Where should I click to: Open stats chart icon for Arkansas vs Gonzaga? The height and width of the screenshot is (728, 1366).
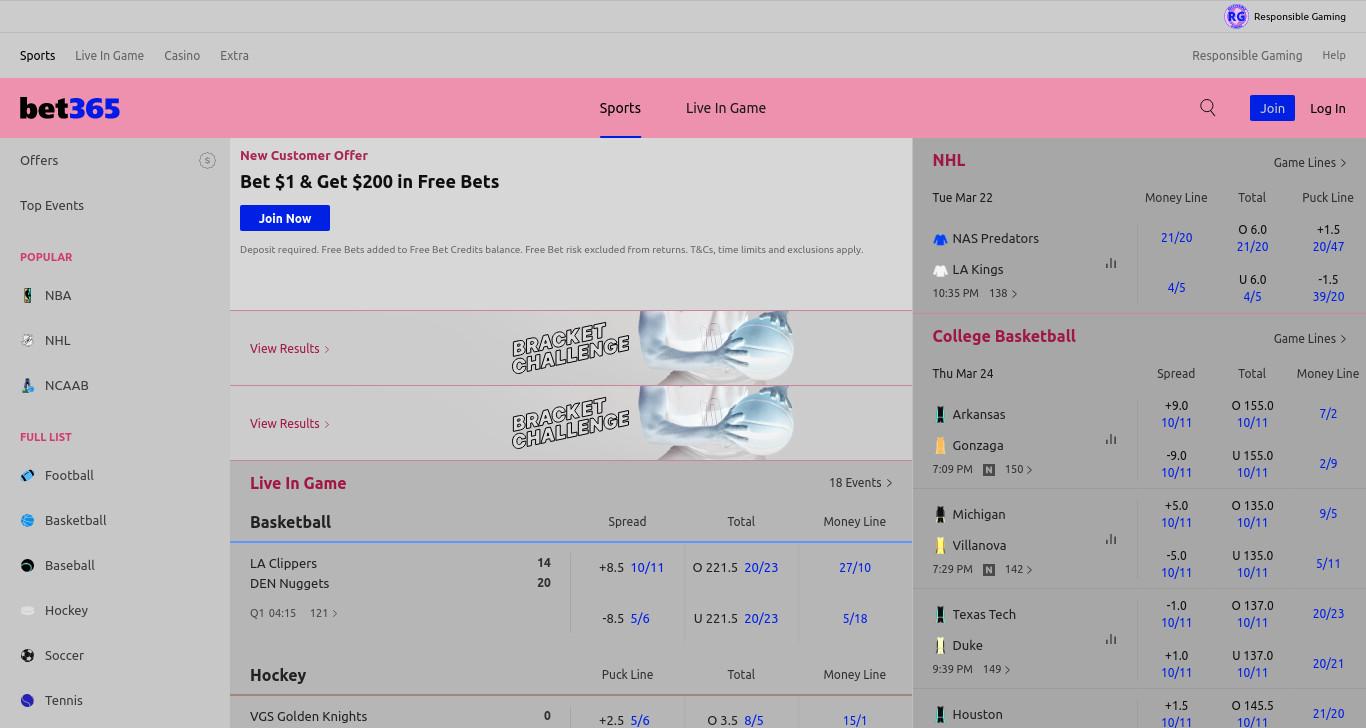pyautogui.click(x=1111, y=439)
